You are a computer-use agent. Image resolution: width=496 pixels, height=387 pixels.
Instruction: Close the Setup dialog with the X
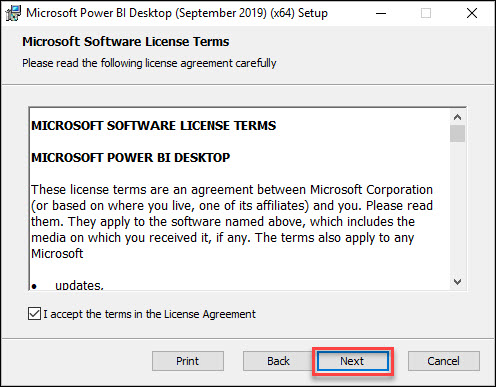[472, 13]
